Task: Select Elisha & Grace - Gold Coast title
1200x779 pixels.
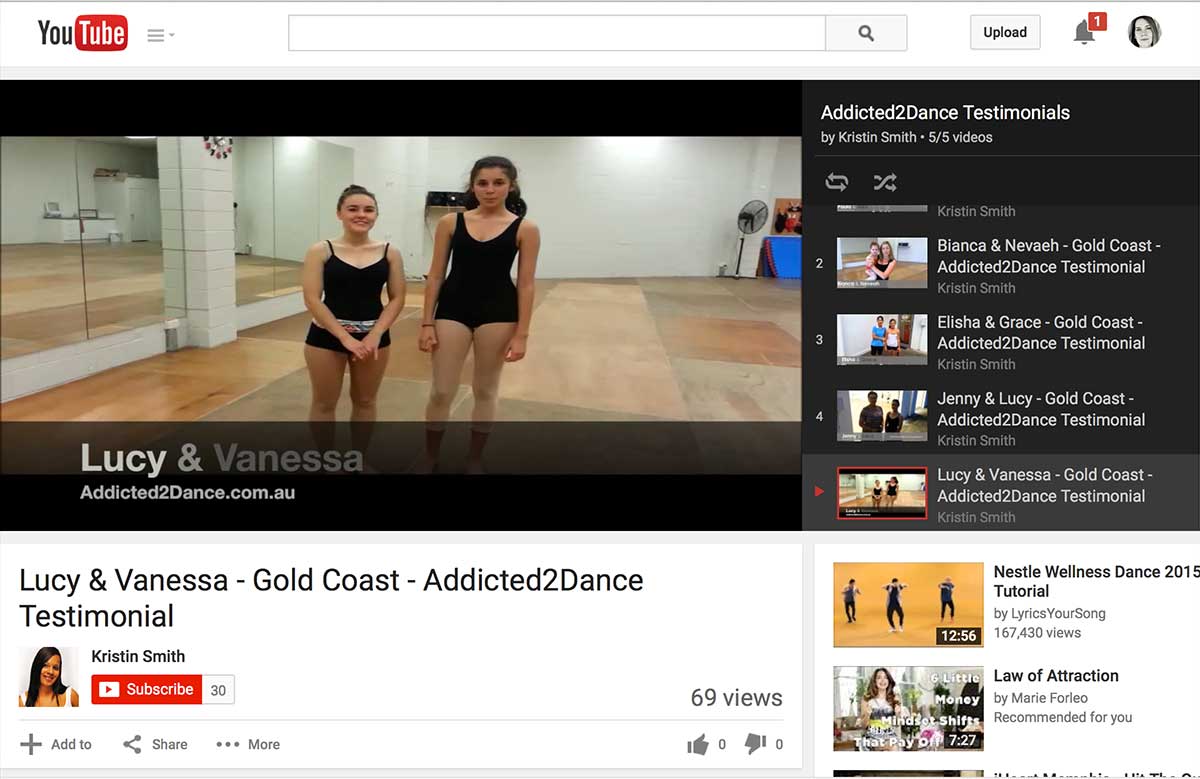Action: (x=1041, y=332)
